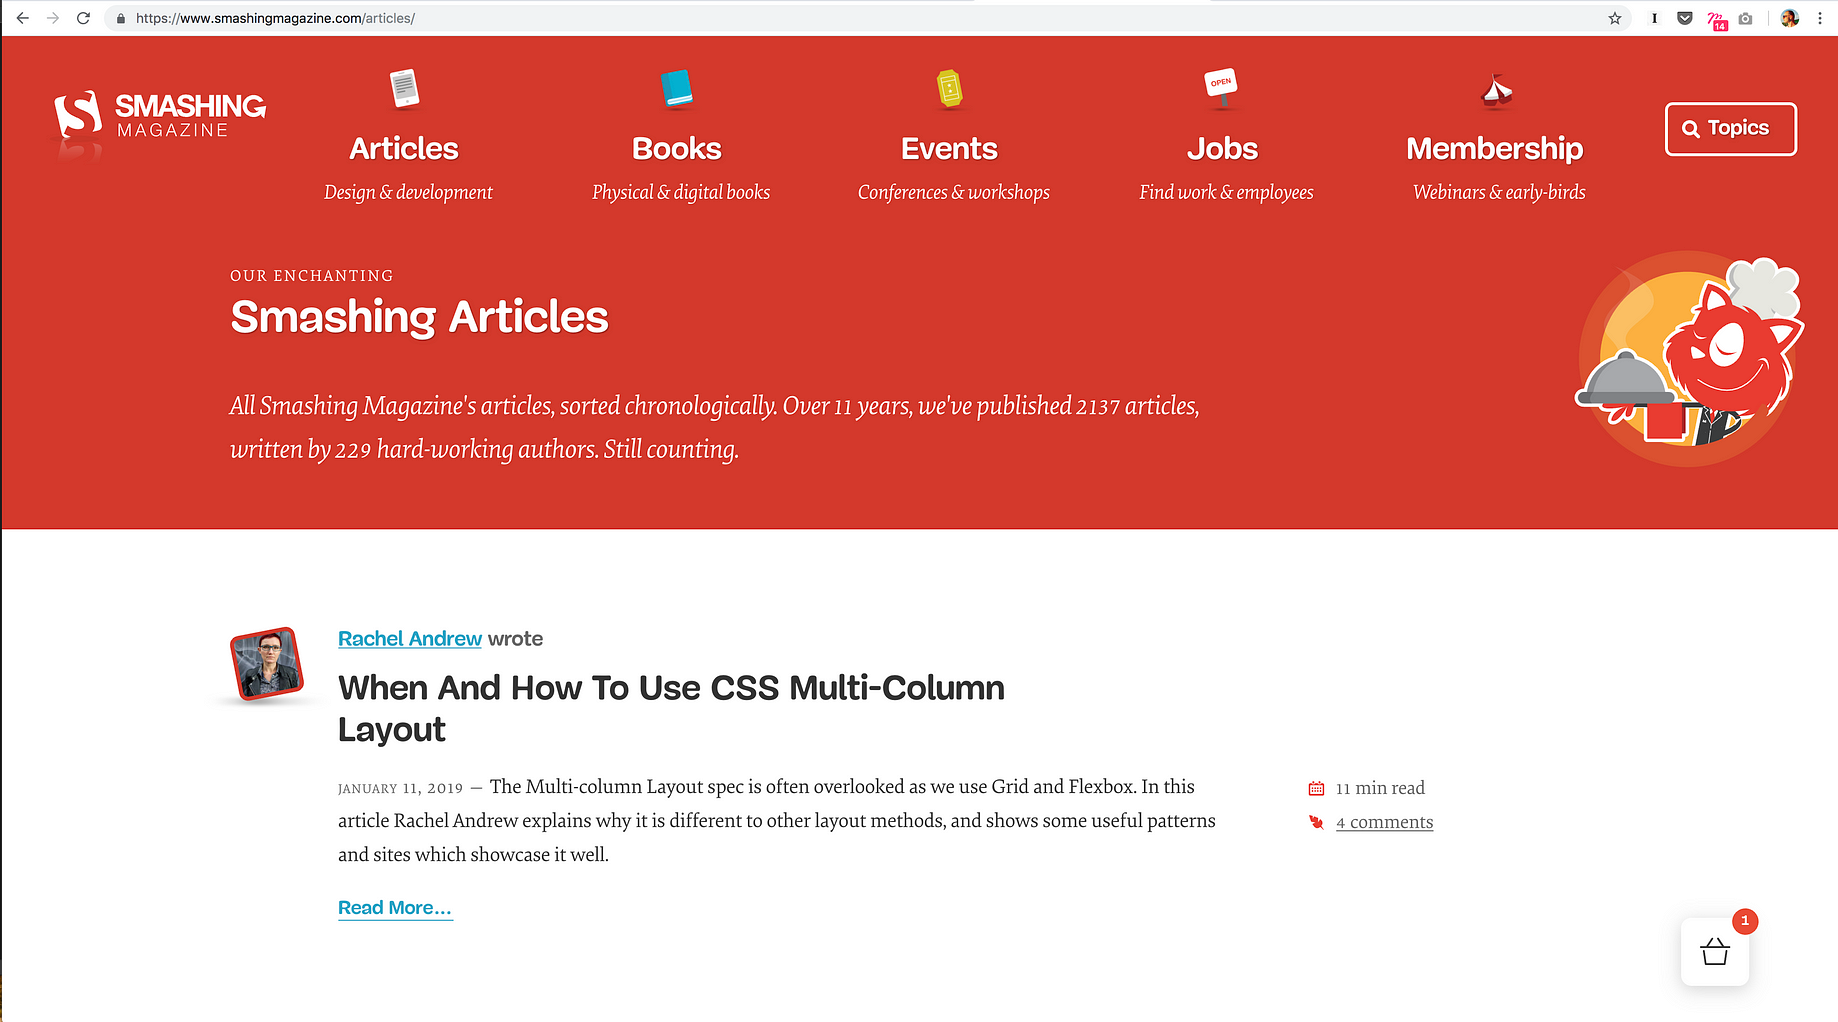Open the Instapaper extension icon

pyautogui.click(x=1655, y=18)
